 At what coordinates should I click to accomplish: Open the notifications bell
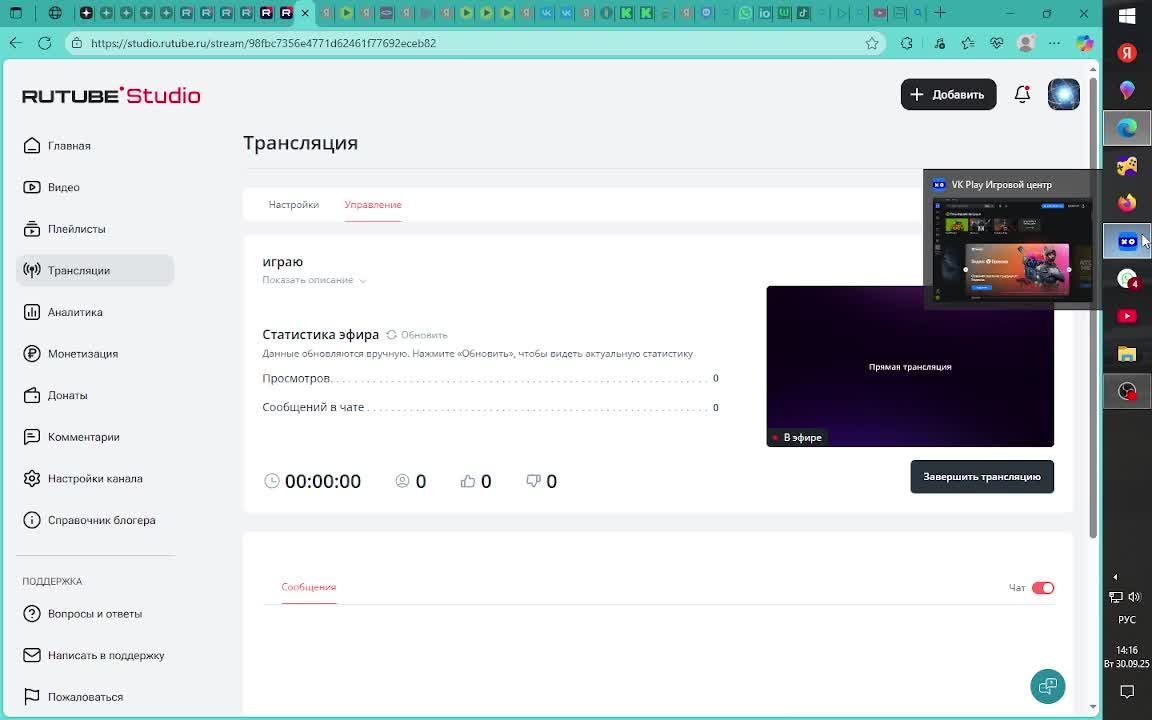click(1022, 94)
